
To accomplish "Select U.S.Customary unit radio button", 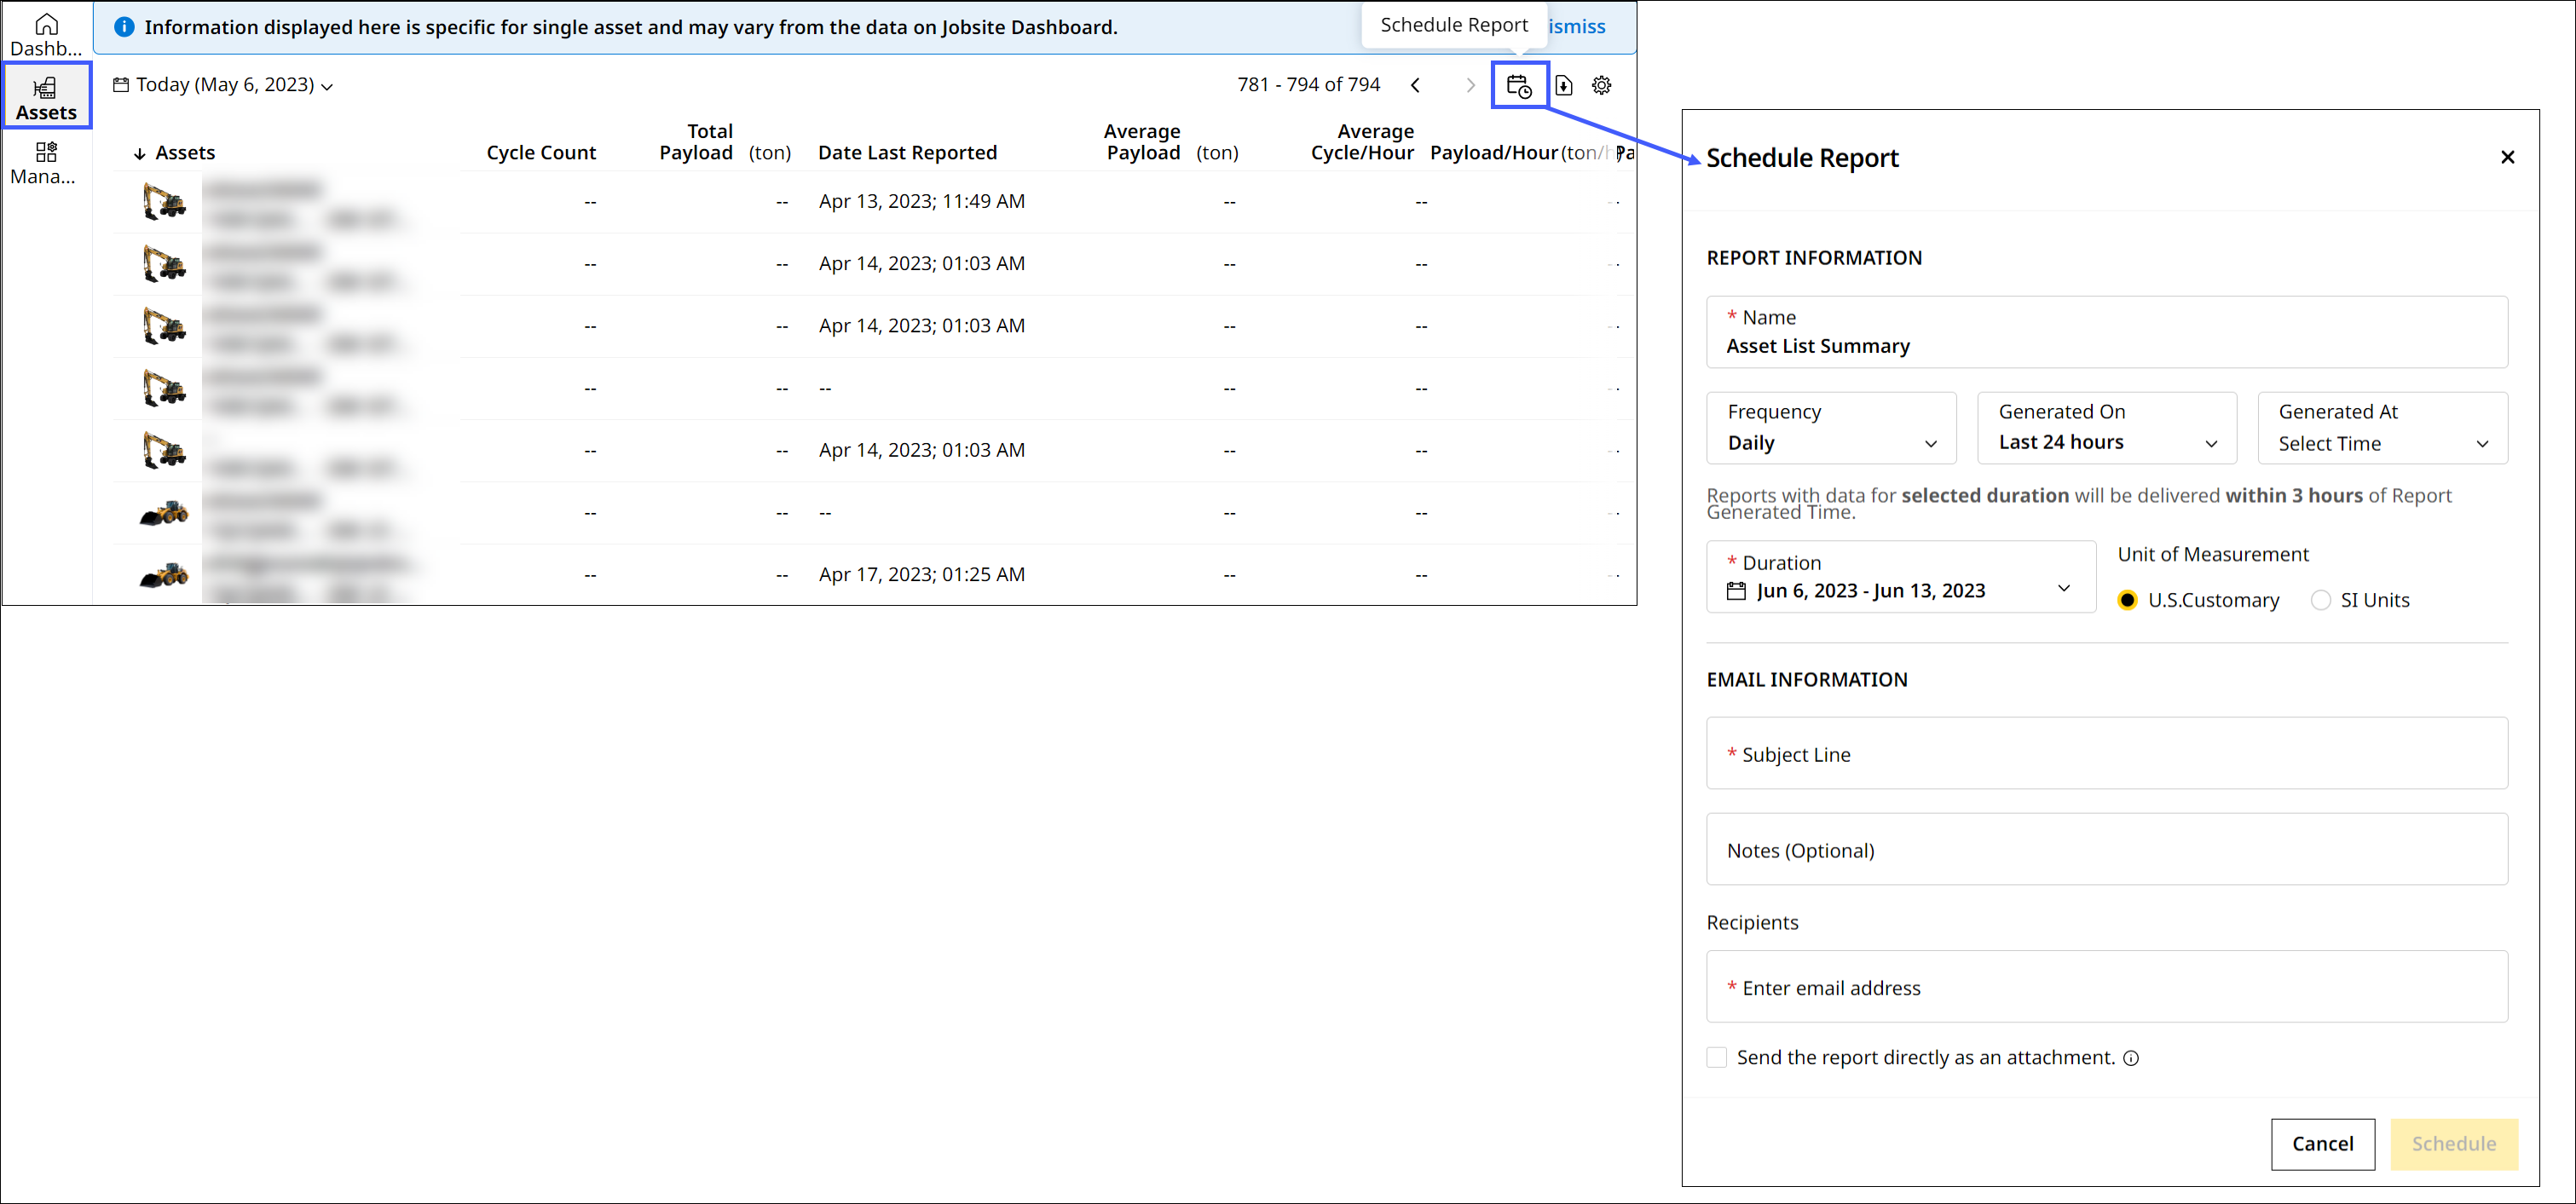I will pos(2127,600).
